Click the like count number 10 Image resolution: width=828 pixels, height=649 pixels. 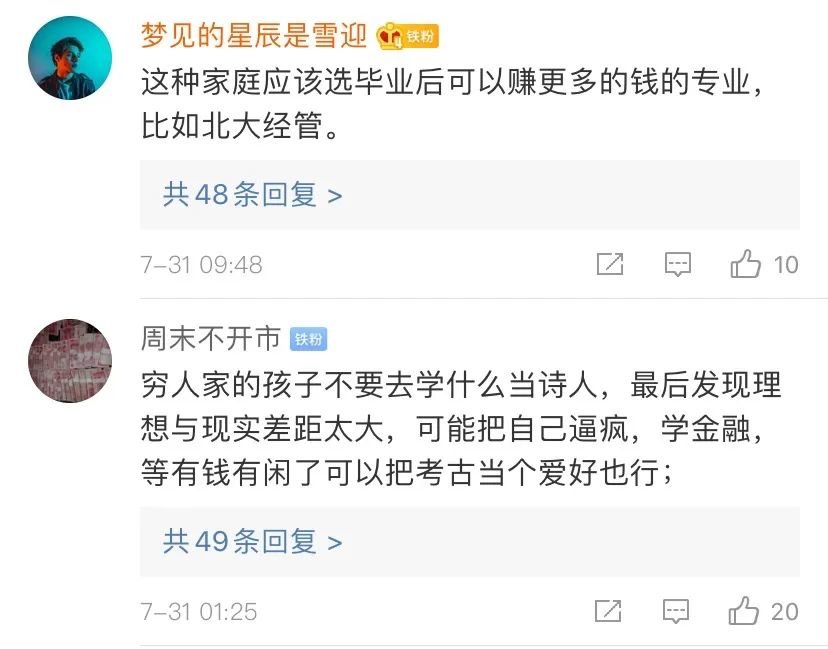tap(786, 265)
